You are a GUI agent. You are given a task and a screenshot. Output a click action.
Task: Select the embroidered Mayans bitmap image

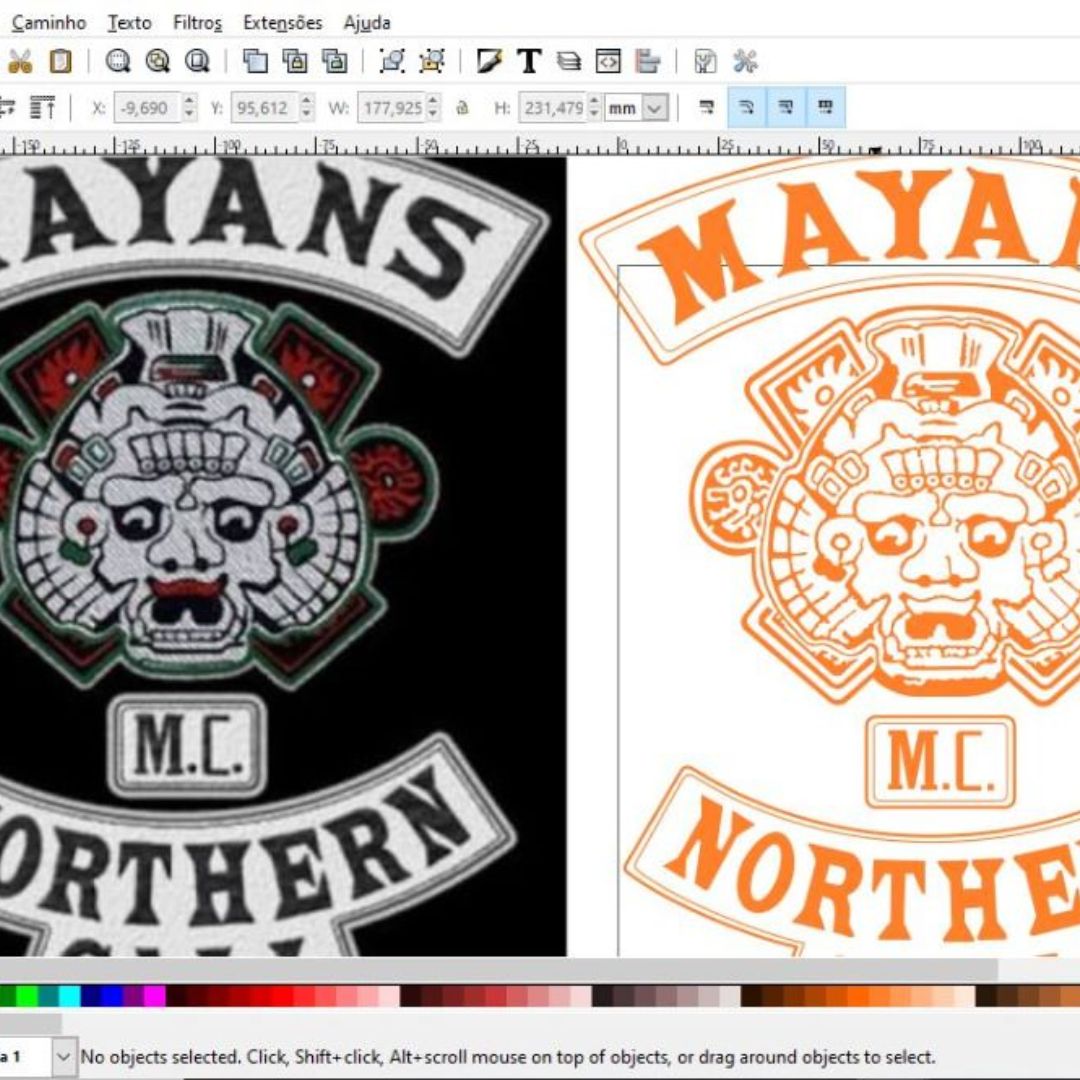pos(282,557)
